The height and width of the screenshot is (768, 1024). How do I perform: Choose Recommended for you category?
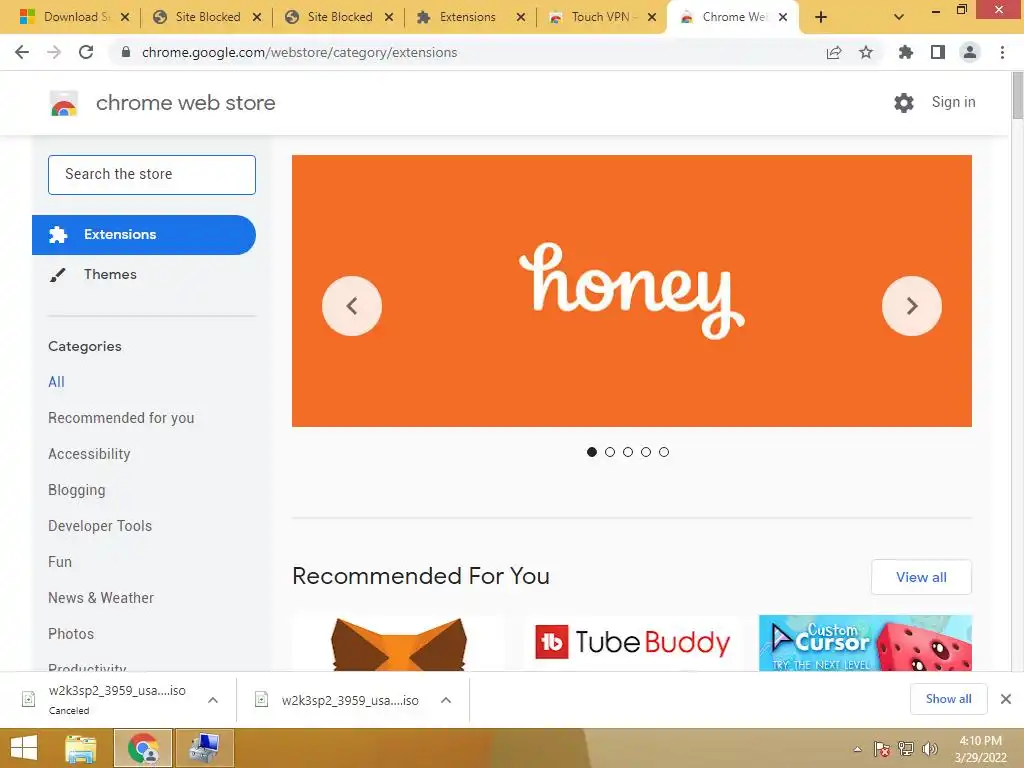[x=121, y=418]
